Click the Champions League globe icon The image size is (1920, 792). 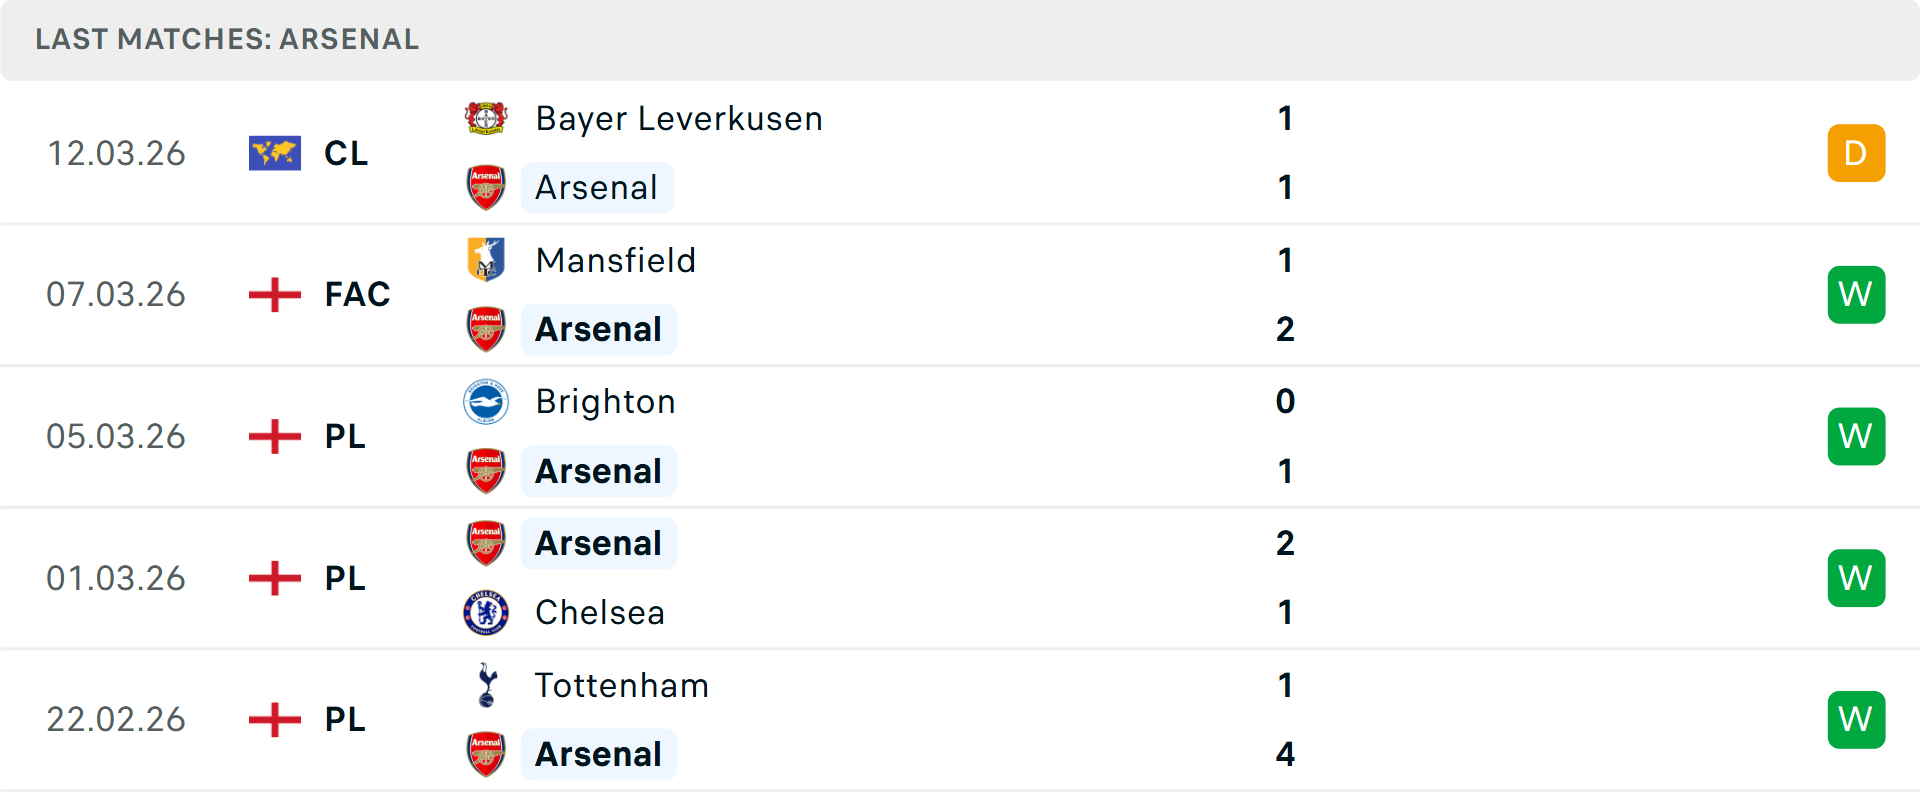(x=274, y=153)
